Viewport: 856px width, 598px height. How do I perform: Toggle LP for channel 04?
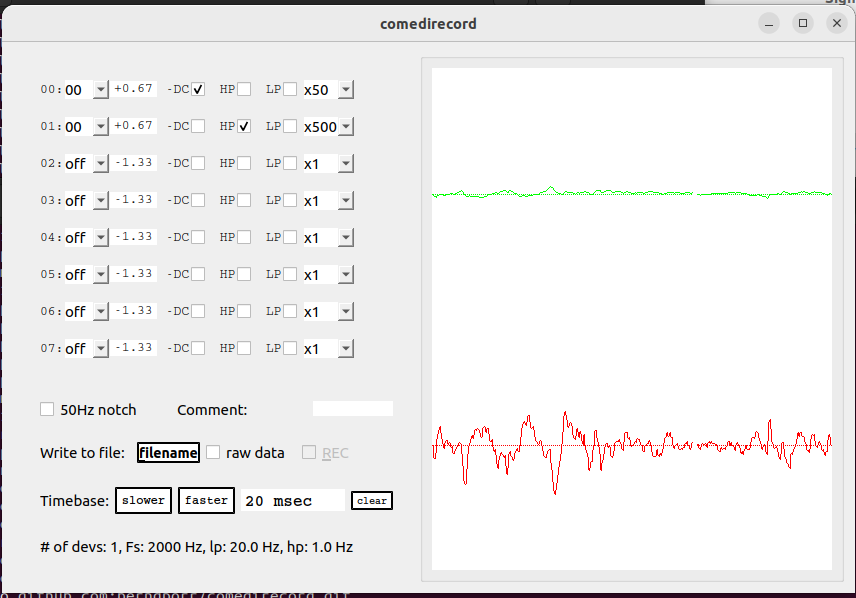pyautogui.click(x=290, y=238)
